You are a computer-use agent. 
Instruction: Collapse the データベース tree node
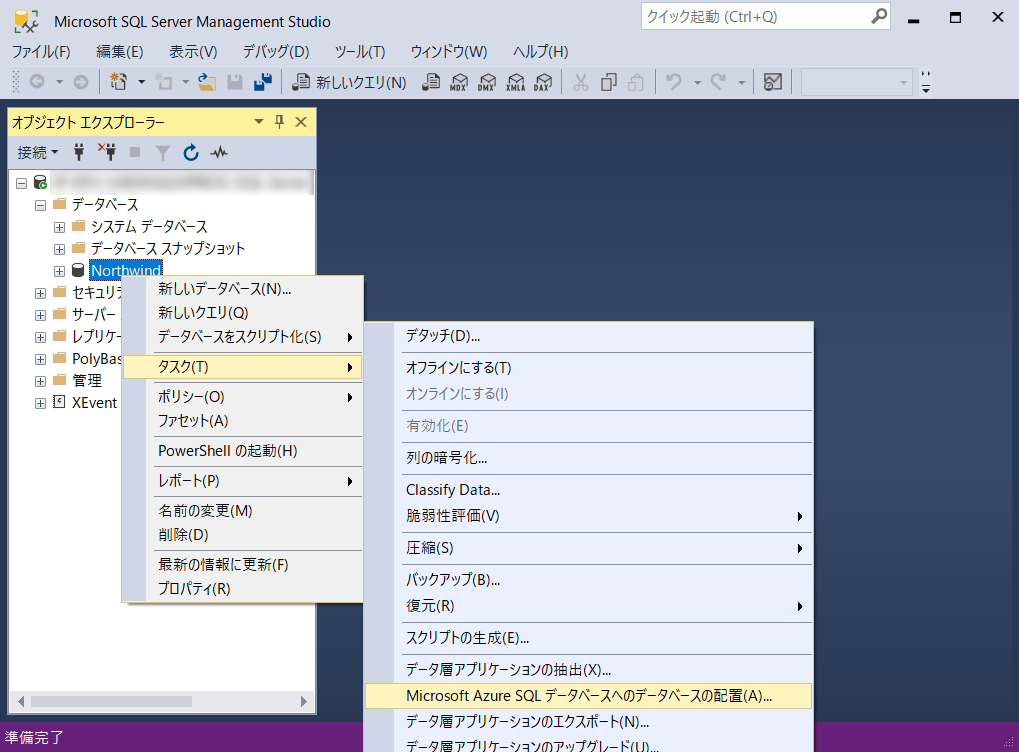[x=40, y=205]
